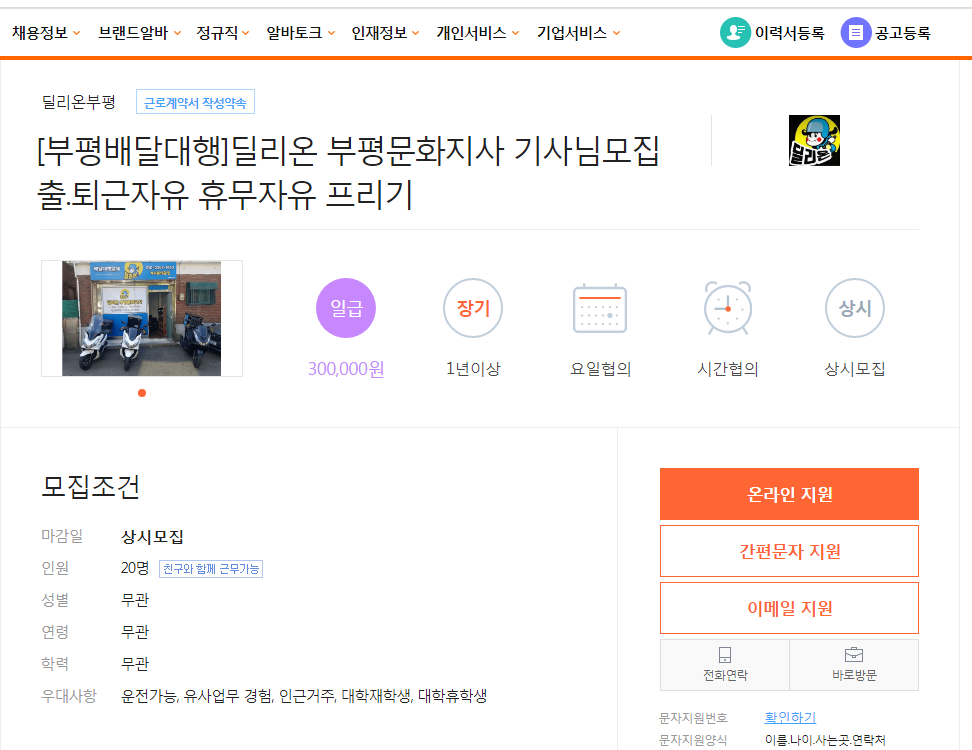
Task: Click the phone icon for 전화연락
Action: click(725, 655)
